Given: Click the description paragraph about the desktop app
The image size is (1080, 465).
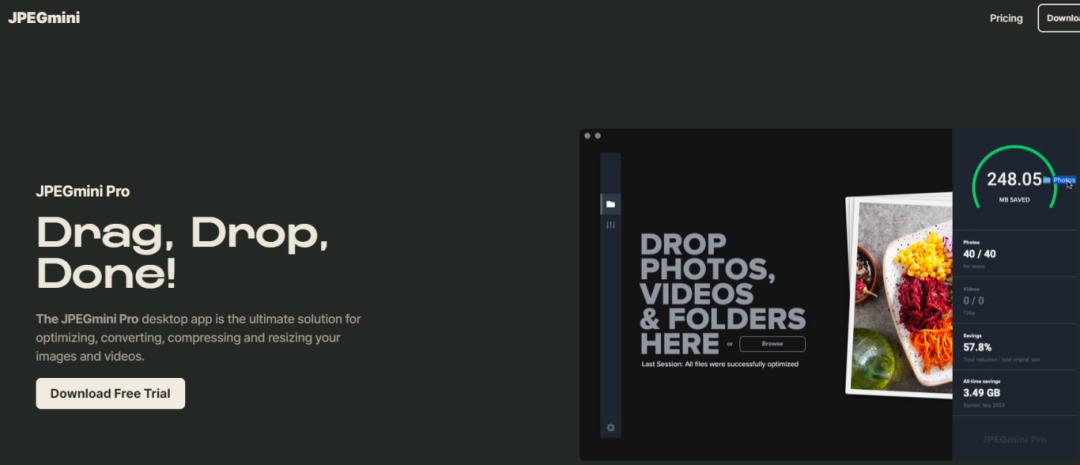Looking at the screenshot, I should pyautogui.click(x=198, y=338).
